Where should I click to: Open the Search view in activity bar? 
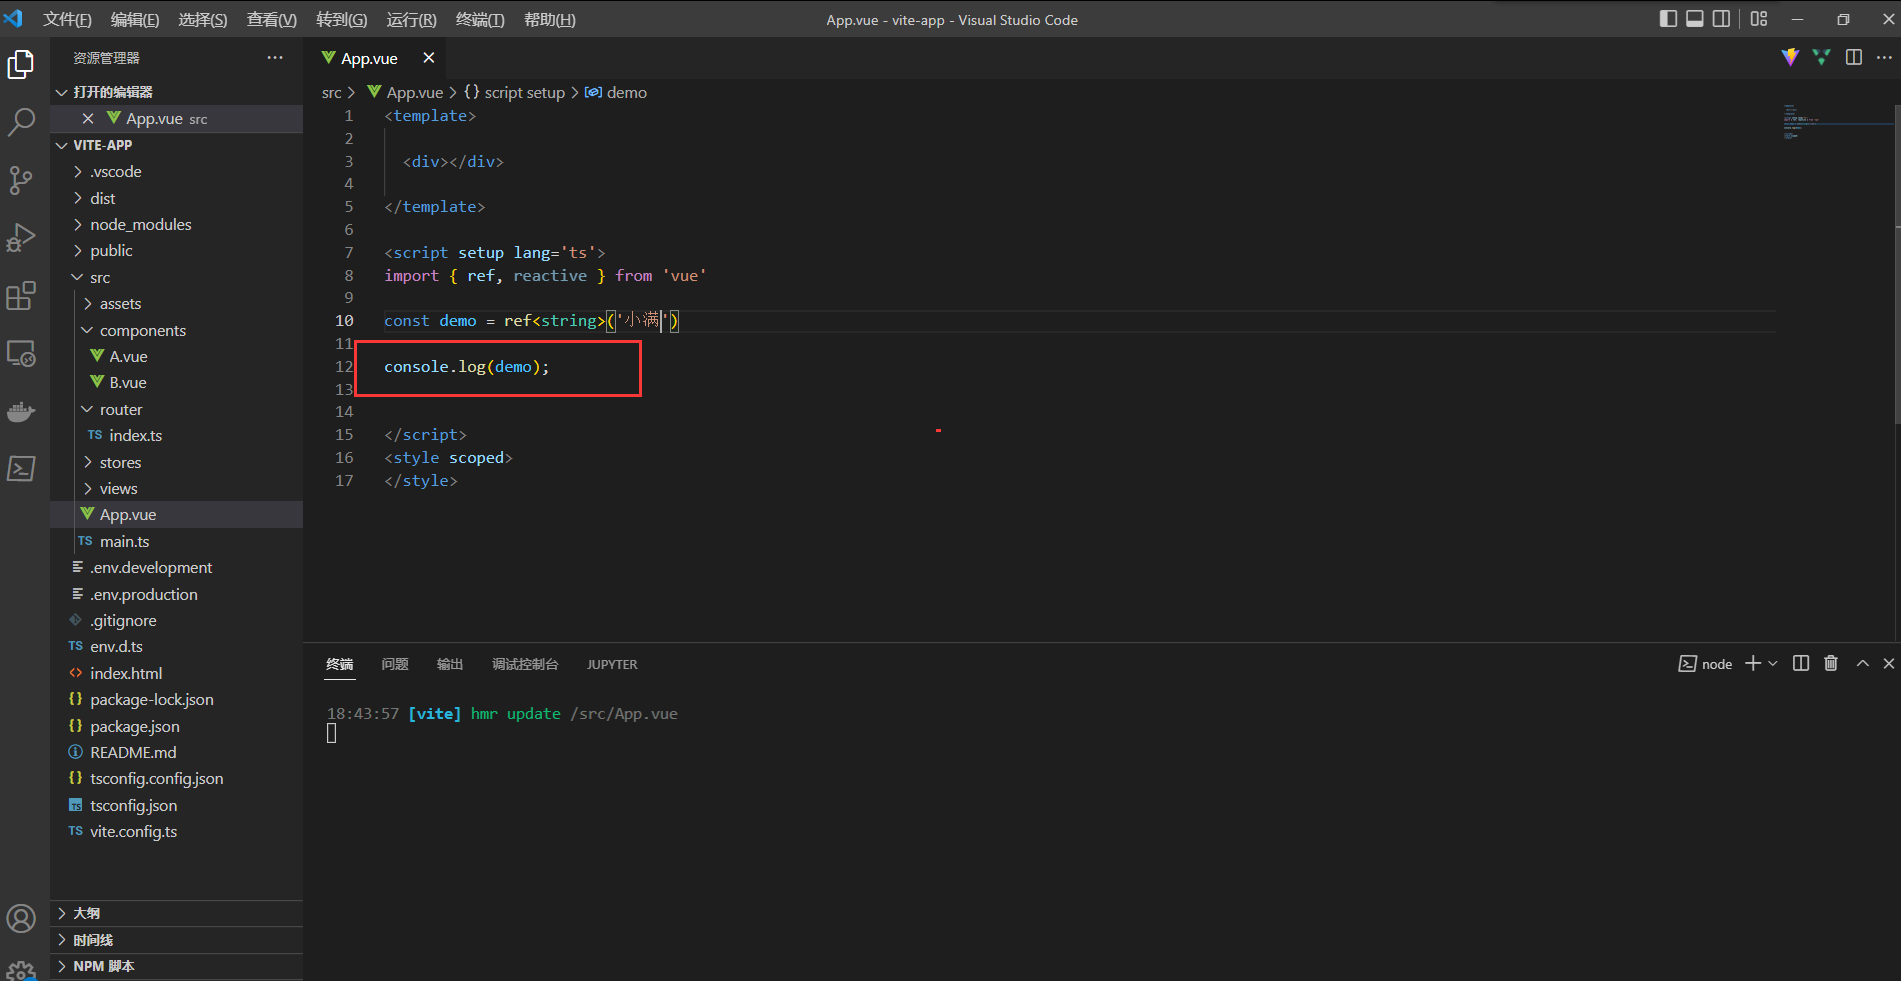tap(21, 122)
